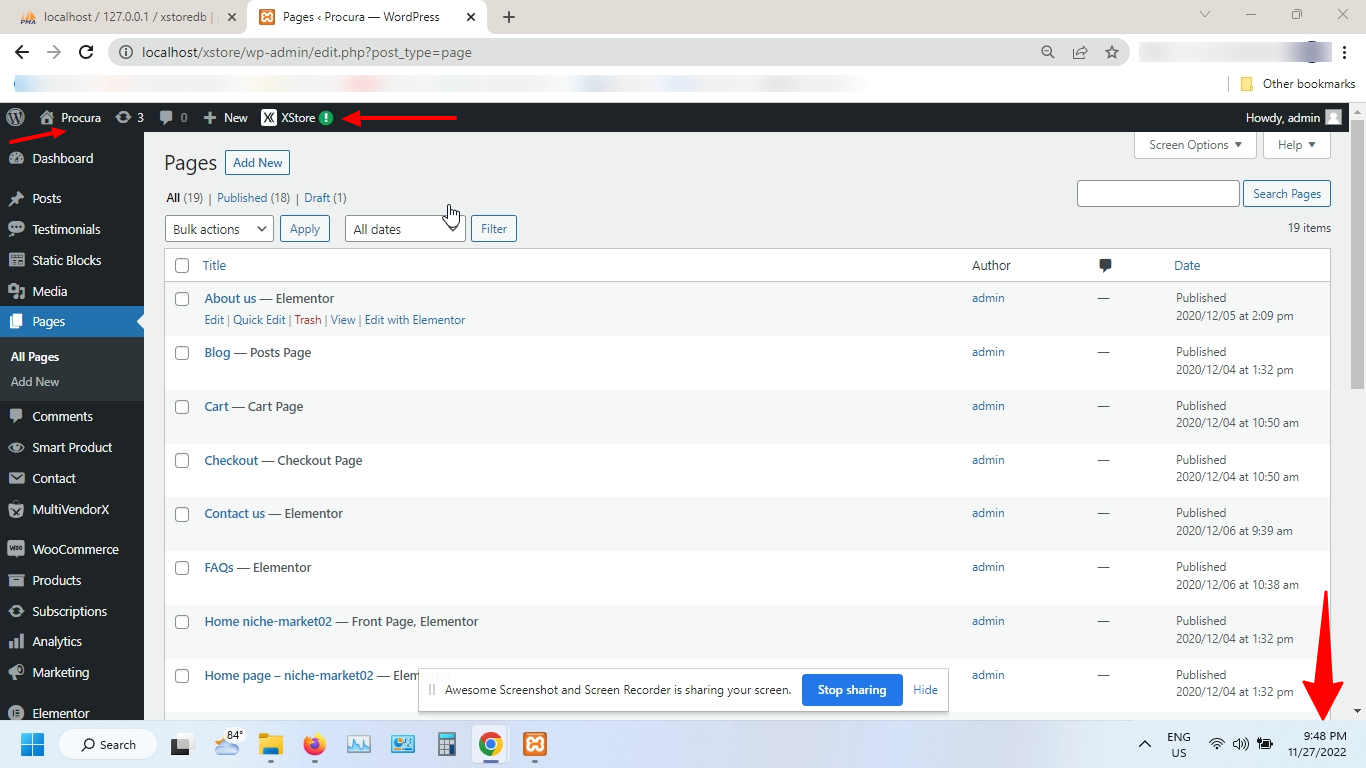Viewport: 1366px width, 768px height.
Task: Open the updates icon showing 3 pending updates
Action: [x=128, y=117]
